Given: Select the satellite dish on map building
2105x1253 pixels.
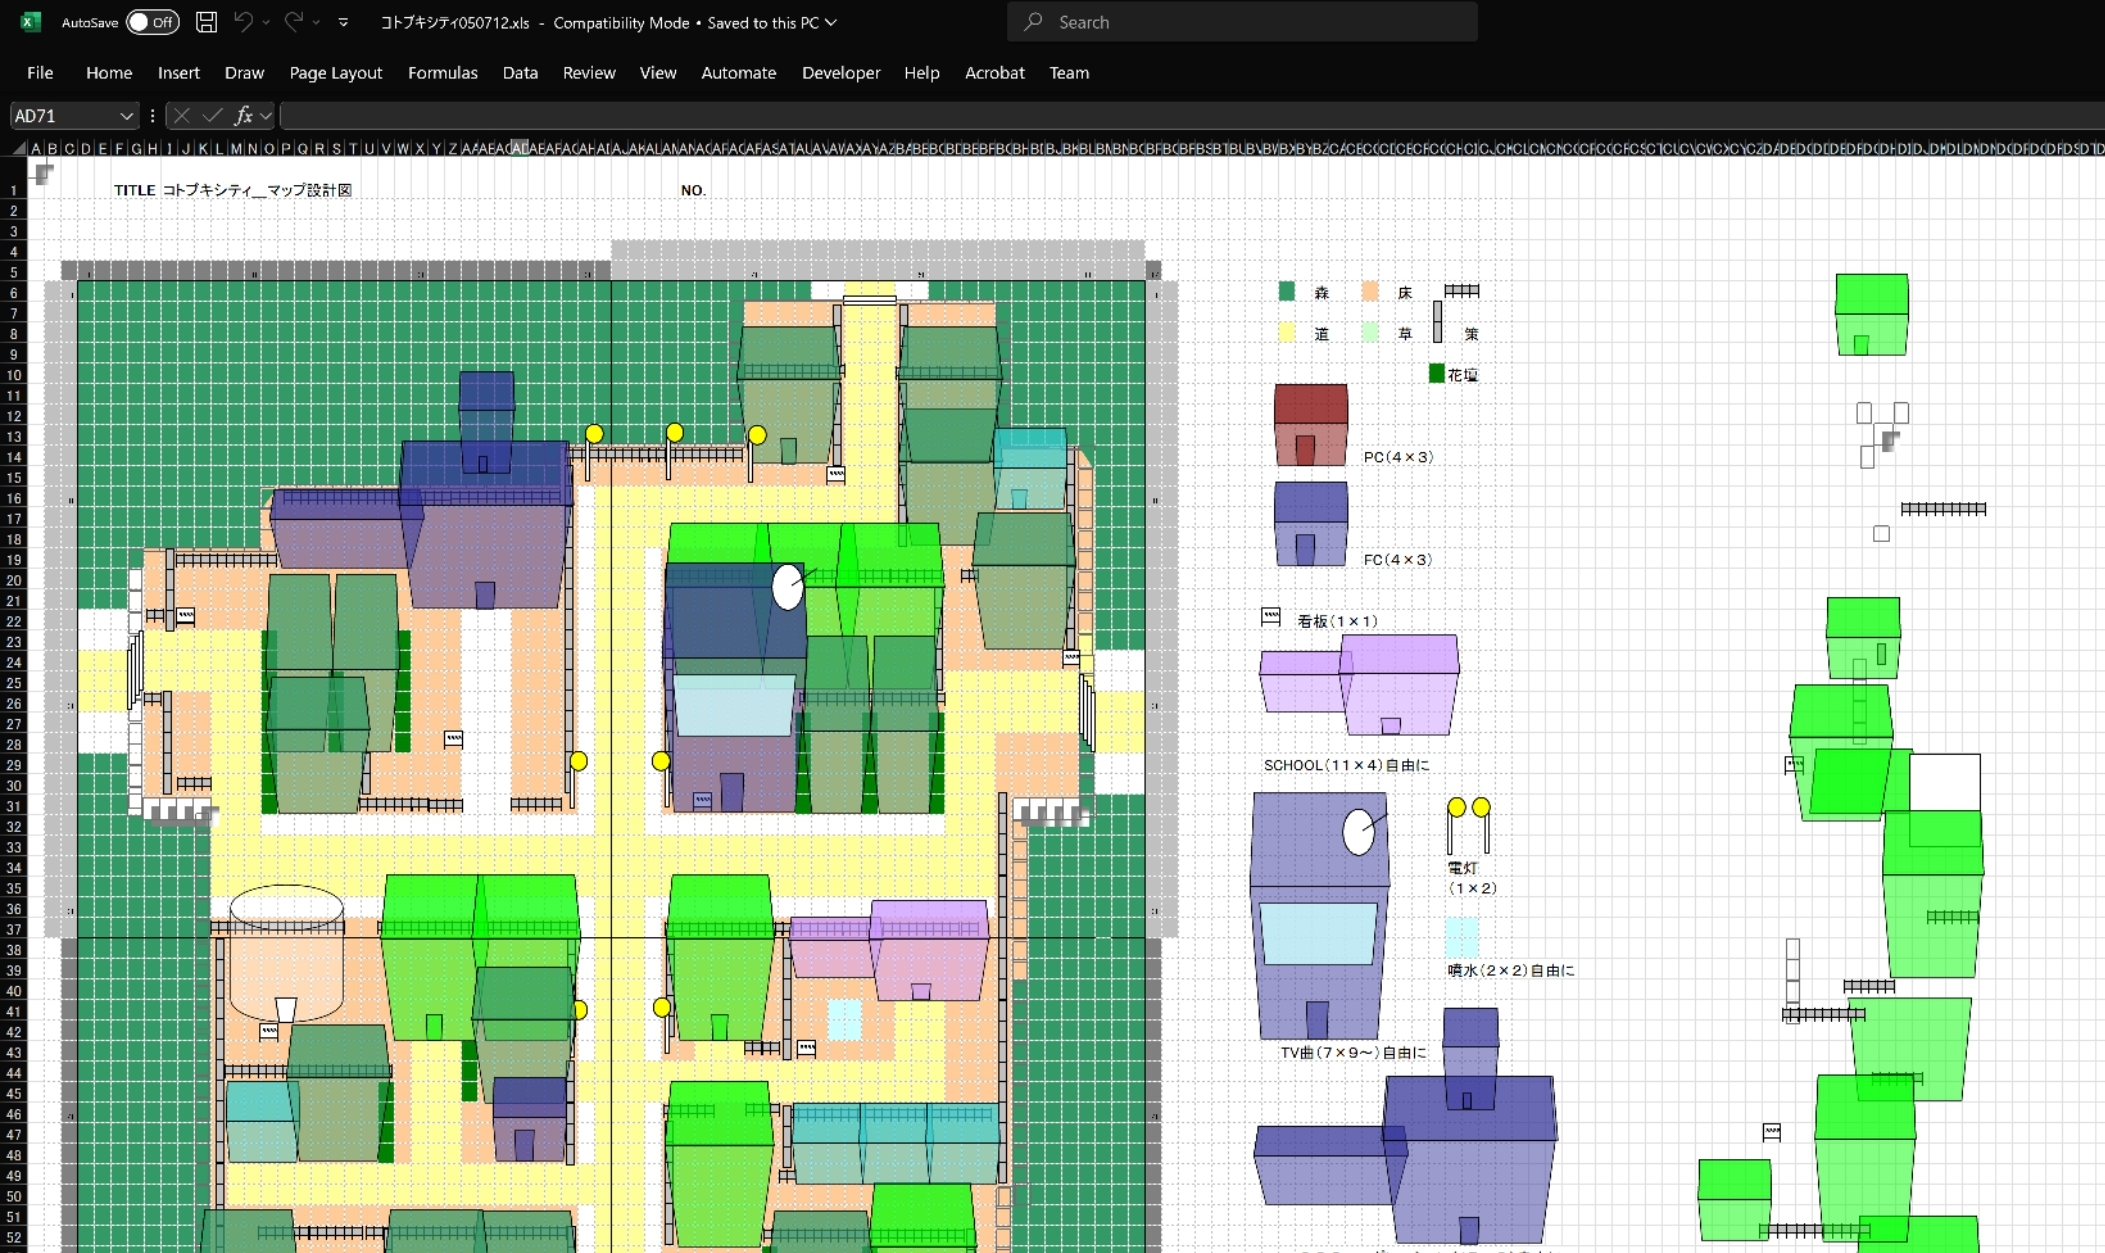Looking at the screenshot, I should tap(789, 587).
